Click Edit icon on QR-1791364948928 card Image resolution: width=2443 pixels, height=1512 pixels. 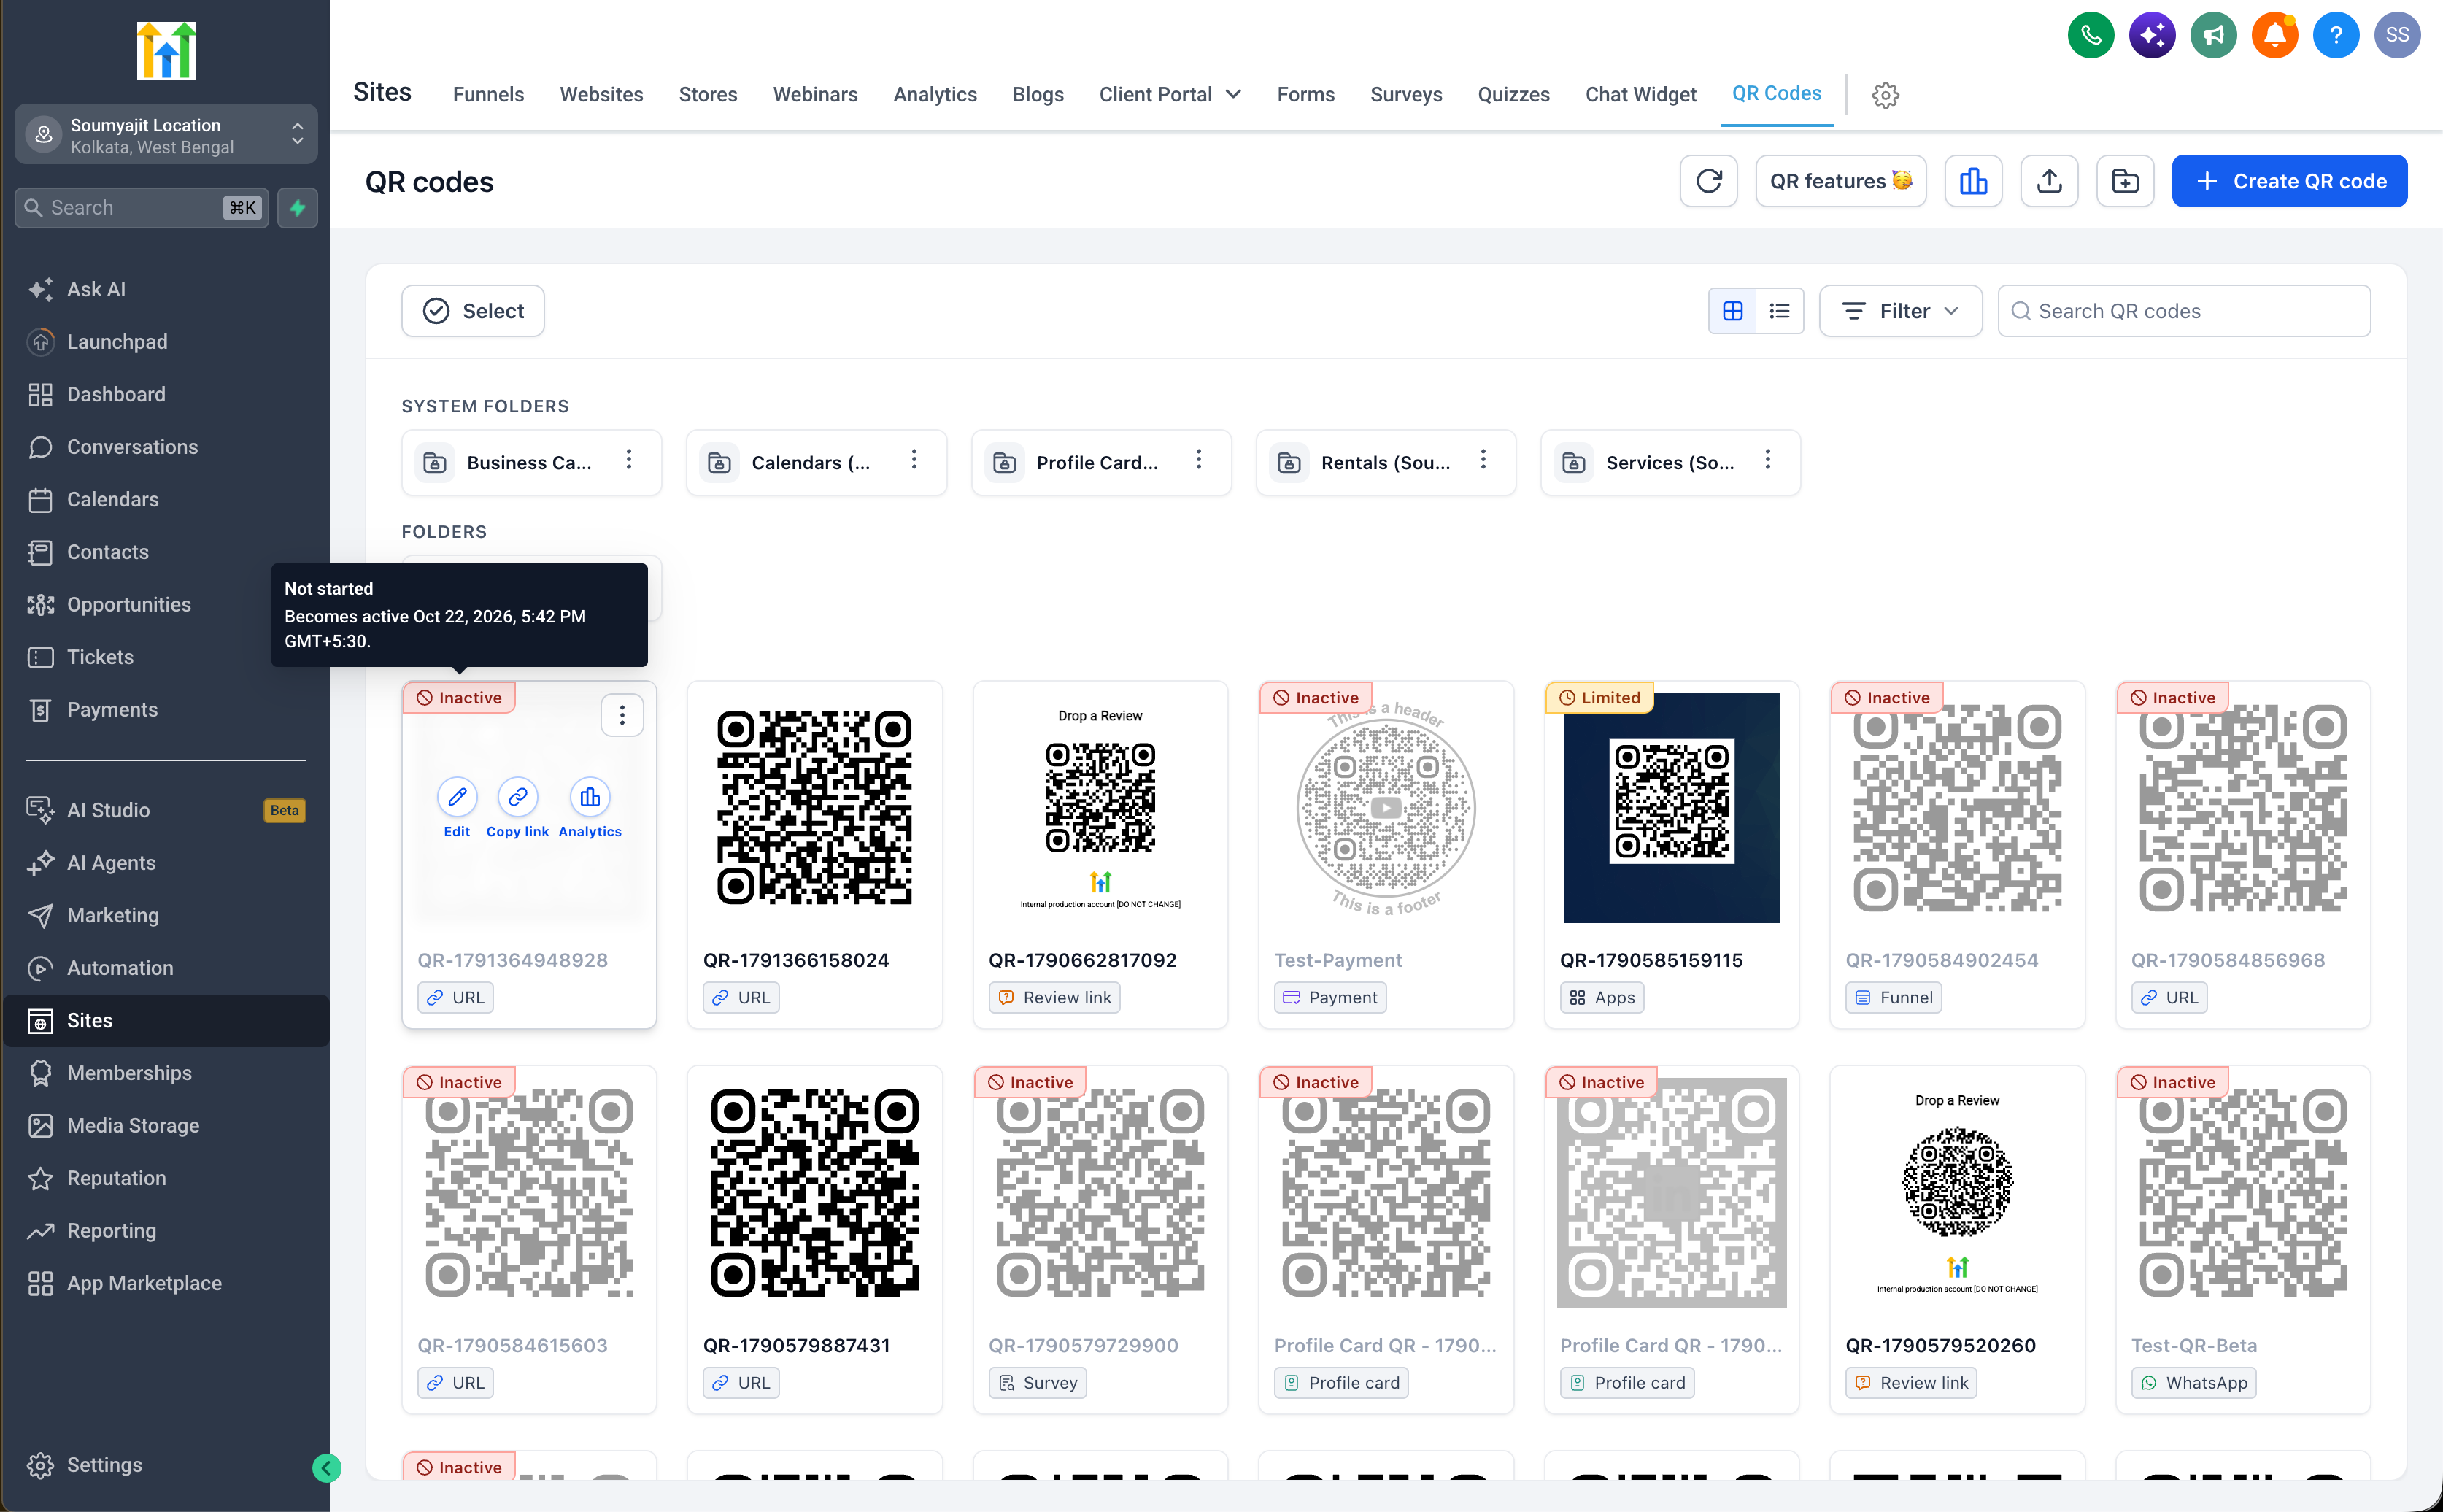457,797
